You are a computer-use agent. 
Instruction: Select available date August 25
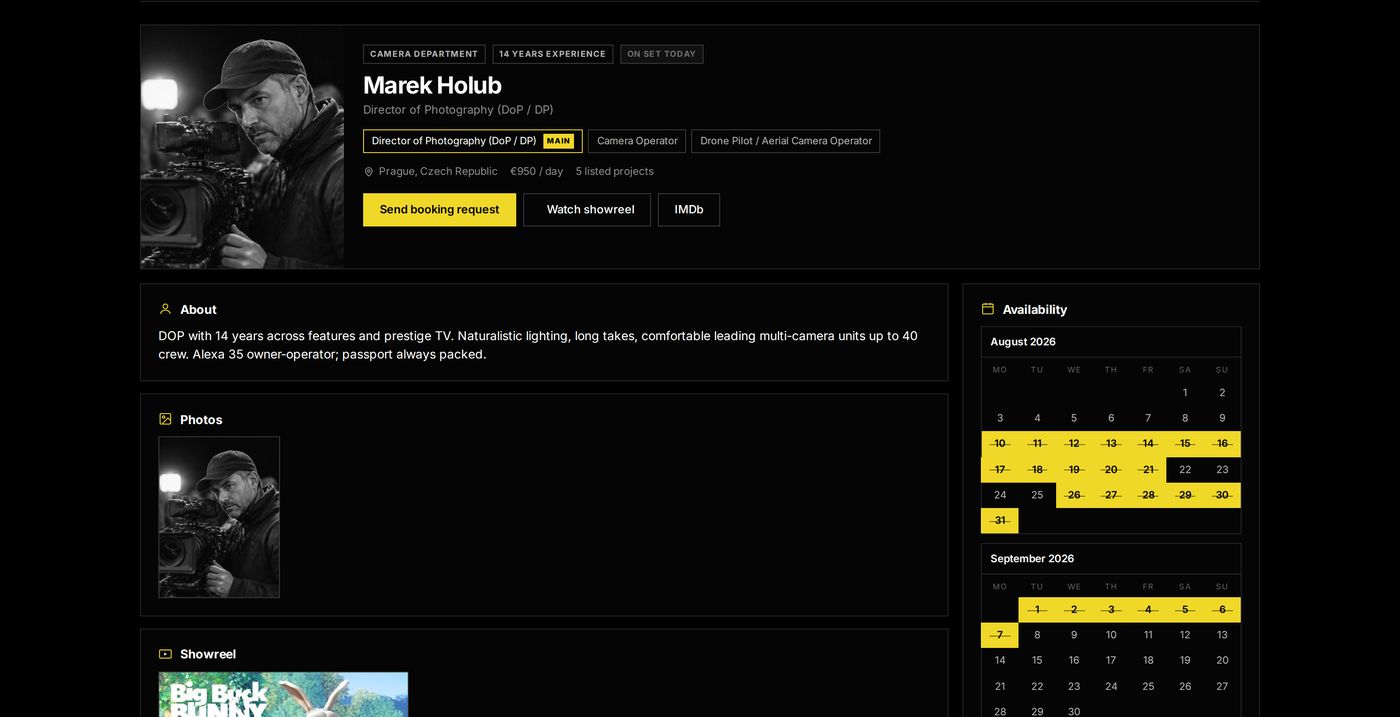tap(1037, 495)
